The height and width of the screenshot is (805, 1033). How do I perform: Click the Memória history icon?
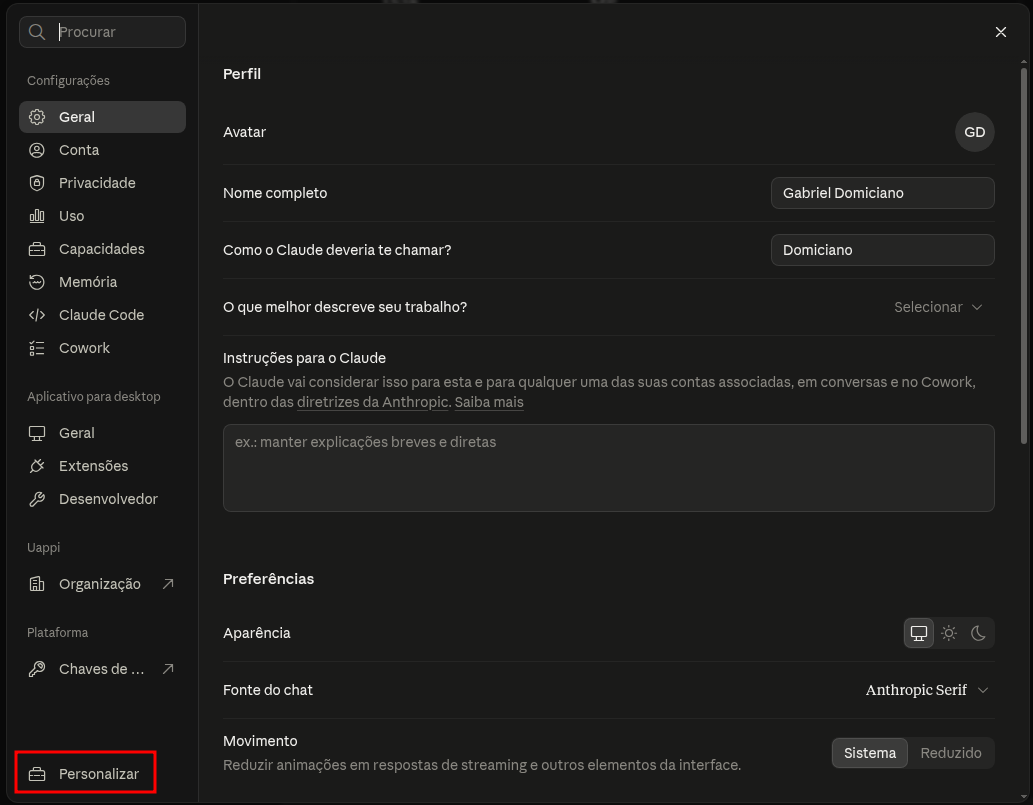point(37,282)
